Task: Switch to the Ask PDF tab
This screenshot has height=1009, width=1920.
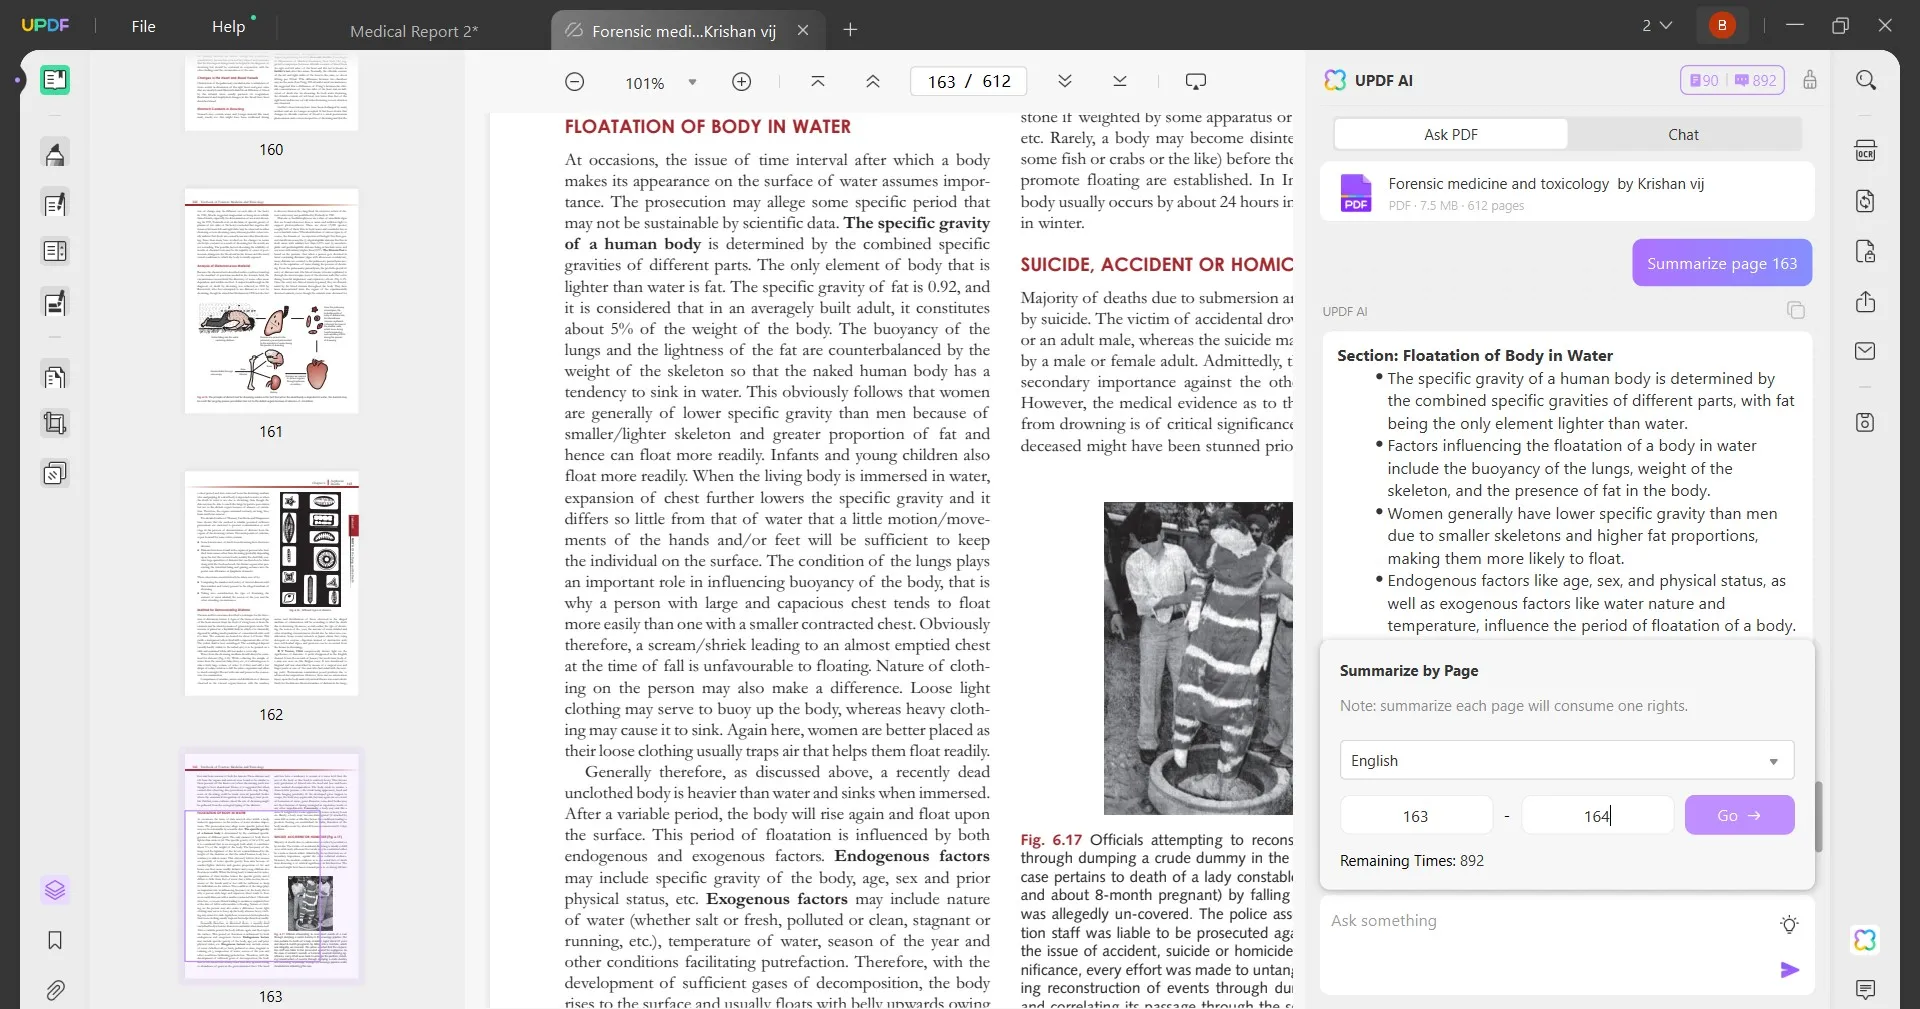Action: (1451, 134)
